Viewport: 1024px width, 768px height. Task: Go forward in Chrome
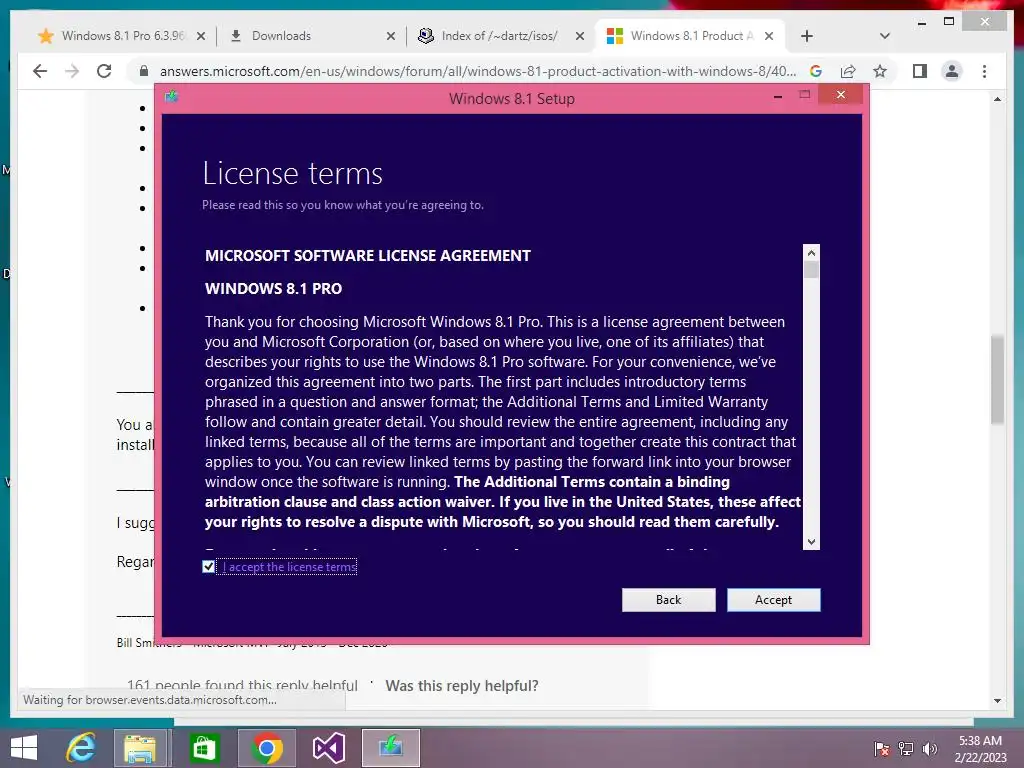(x=72, y=71)
